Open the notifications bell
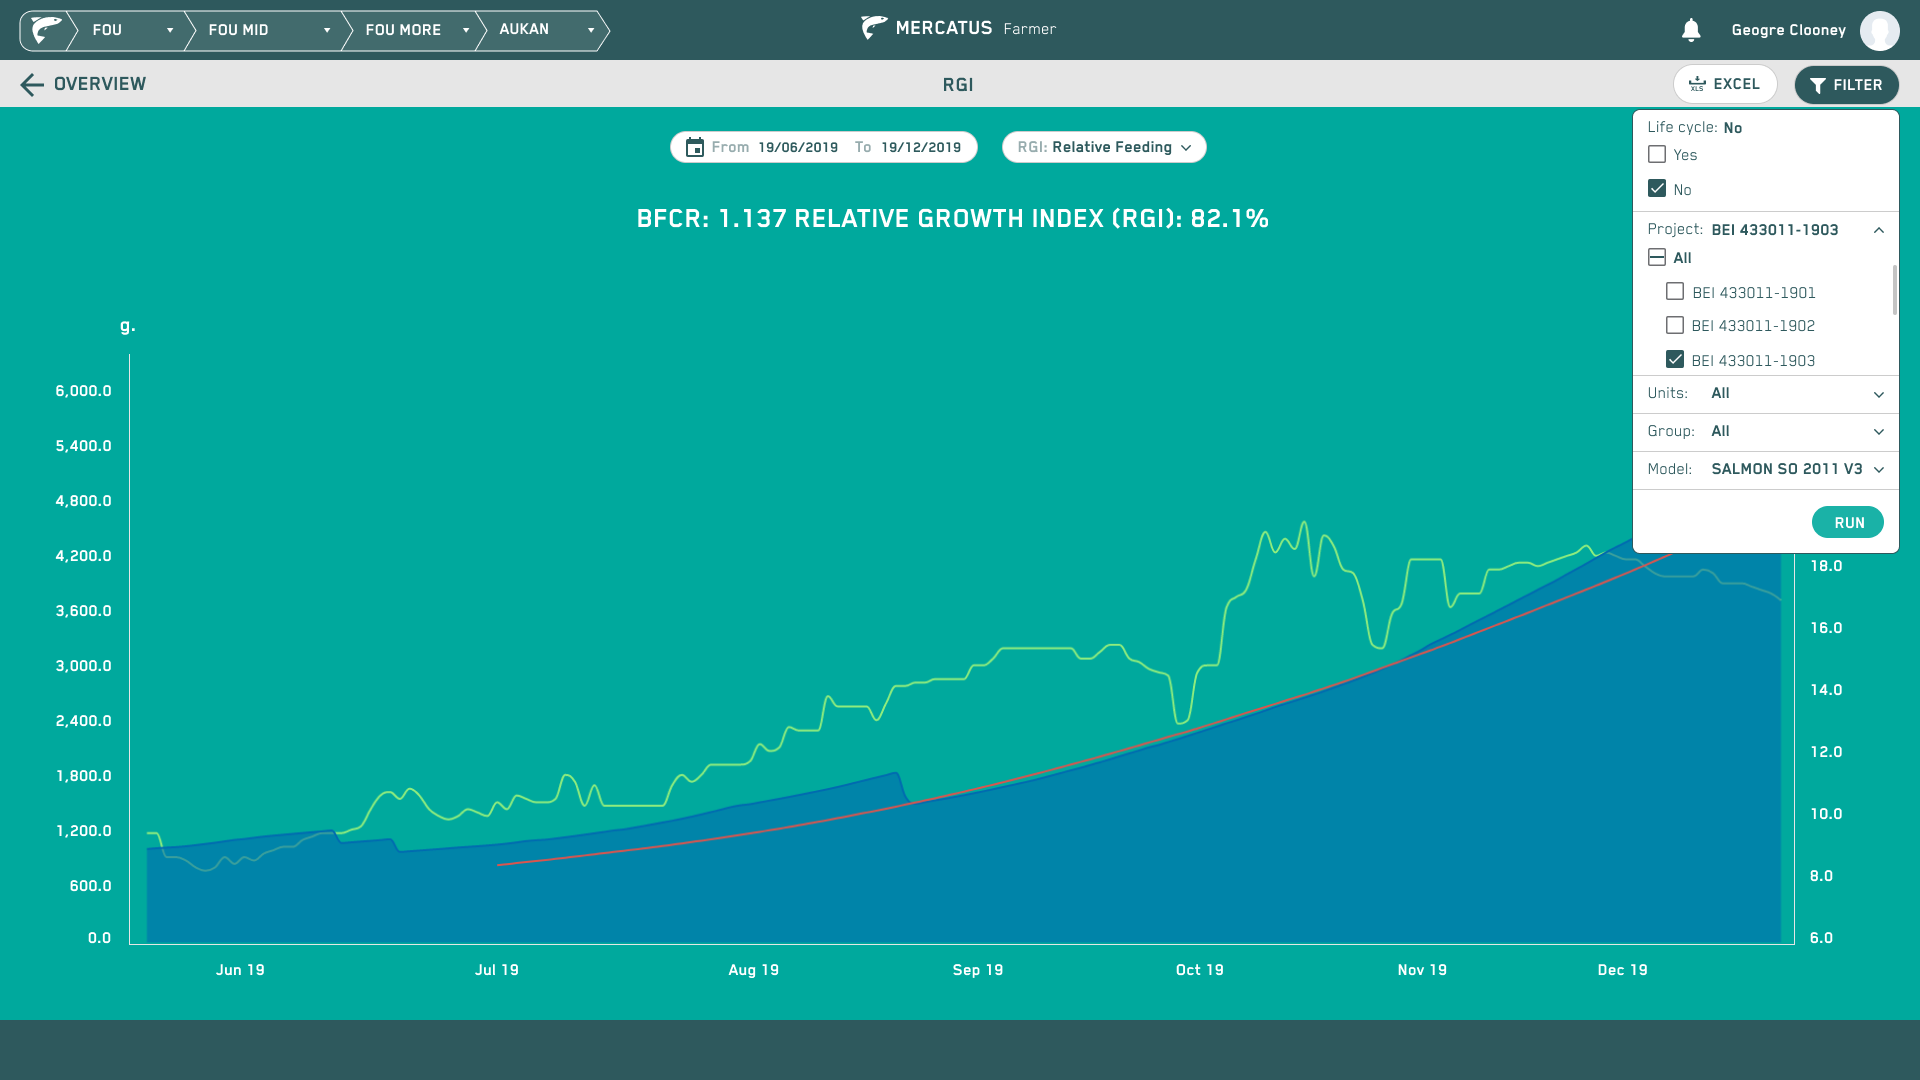 pos(1691,30)
